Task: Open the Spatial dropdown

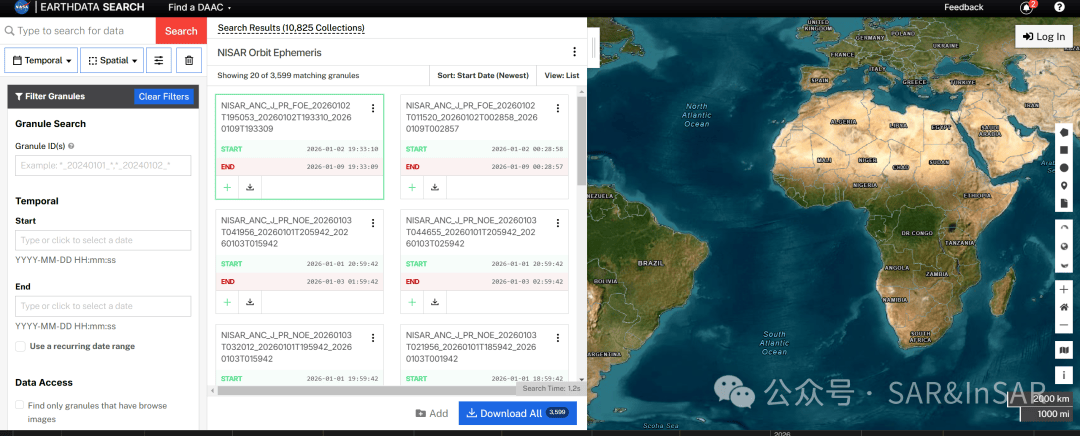Action: coord(112,61)
